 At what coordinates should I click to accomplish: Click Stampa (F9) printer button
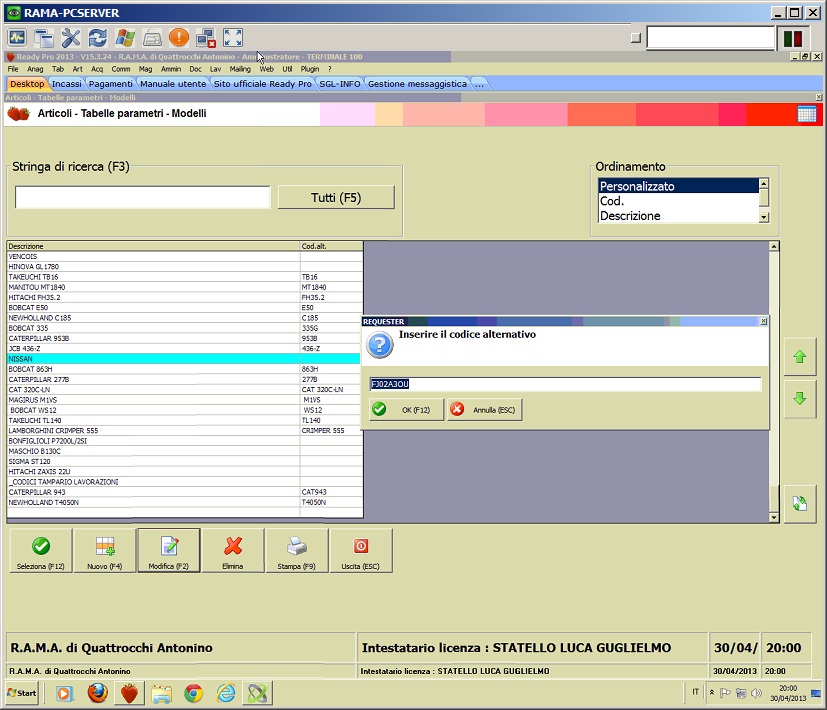(x=296, y=551)
